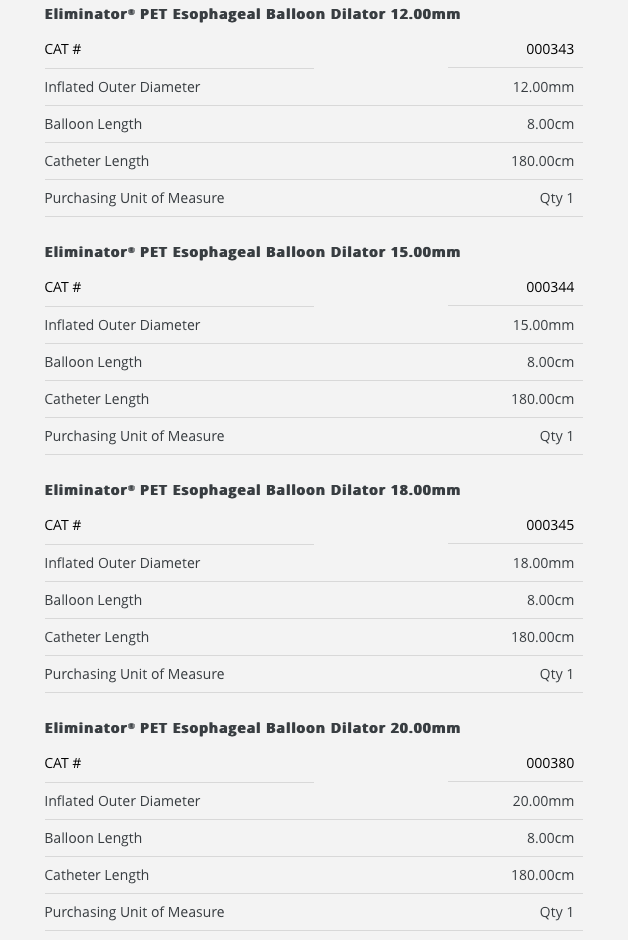Click Balloon Length label under the 15.00mm dilator

[93, 362]
